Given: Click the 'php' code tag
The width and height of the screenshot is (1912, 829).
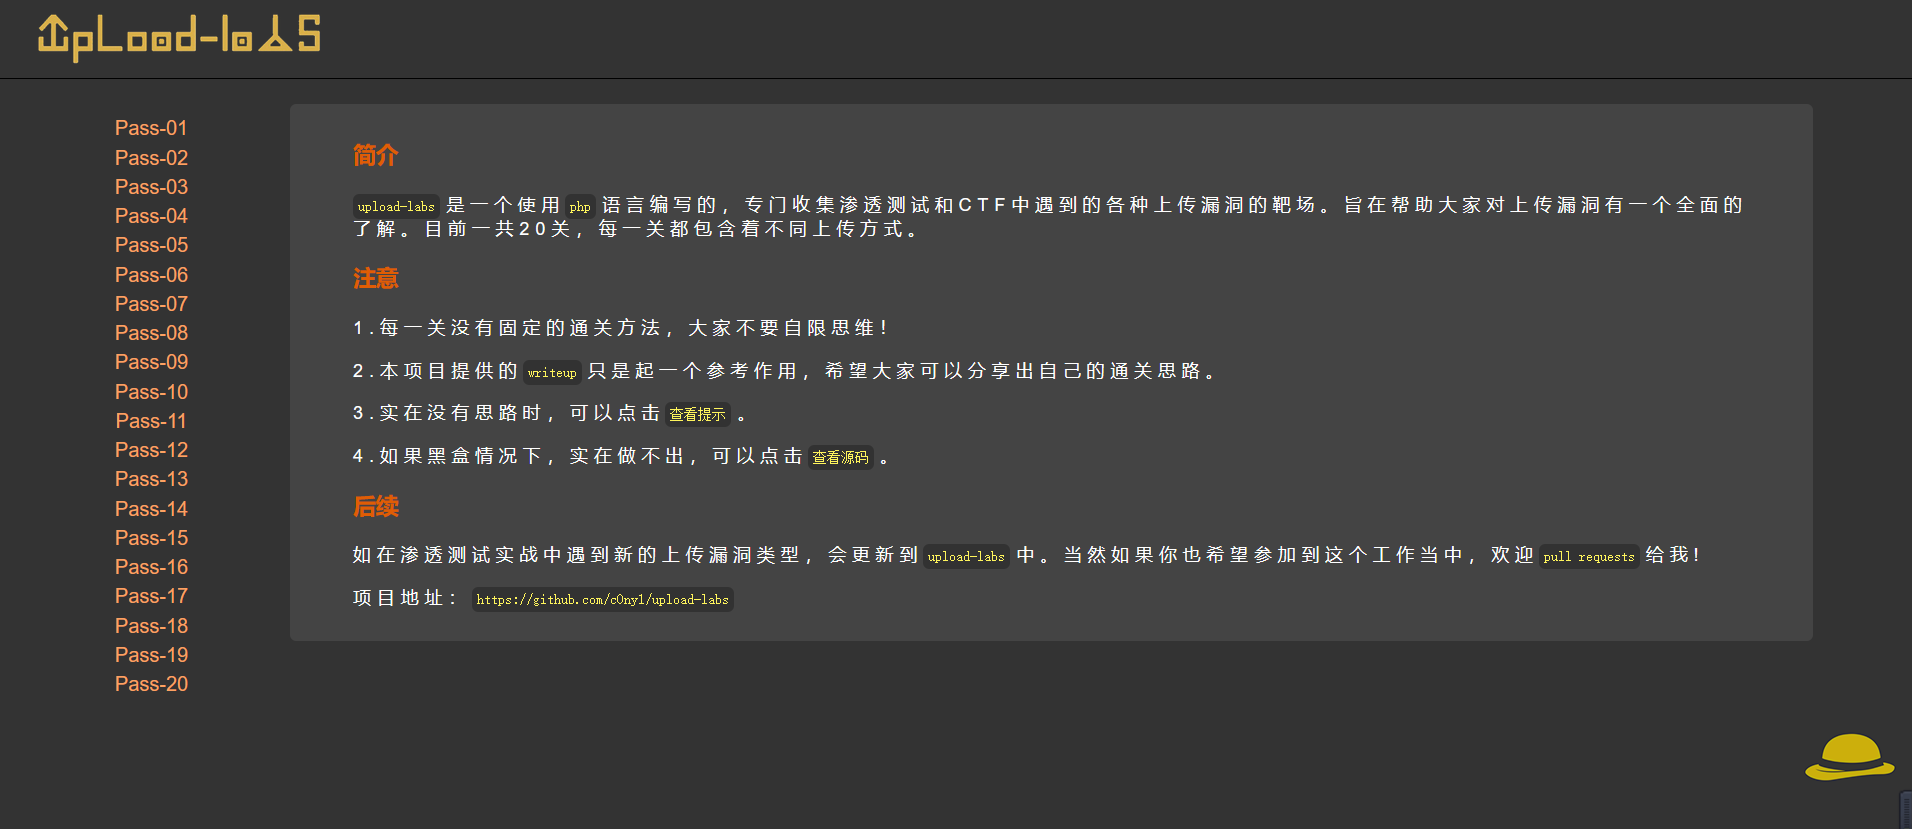Looking at the screenshot, I should 580,207.
